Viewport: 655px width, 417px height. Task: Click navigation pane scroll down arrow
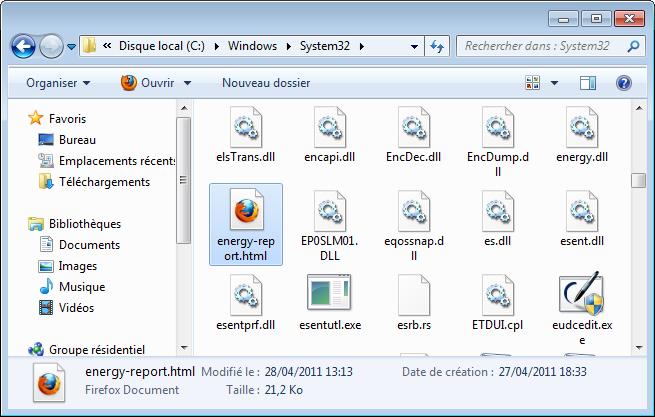click(184, 347)
